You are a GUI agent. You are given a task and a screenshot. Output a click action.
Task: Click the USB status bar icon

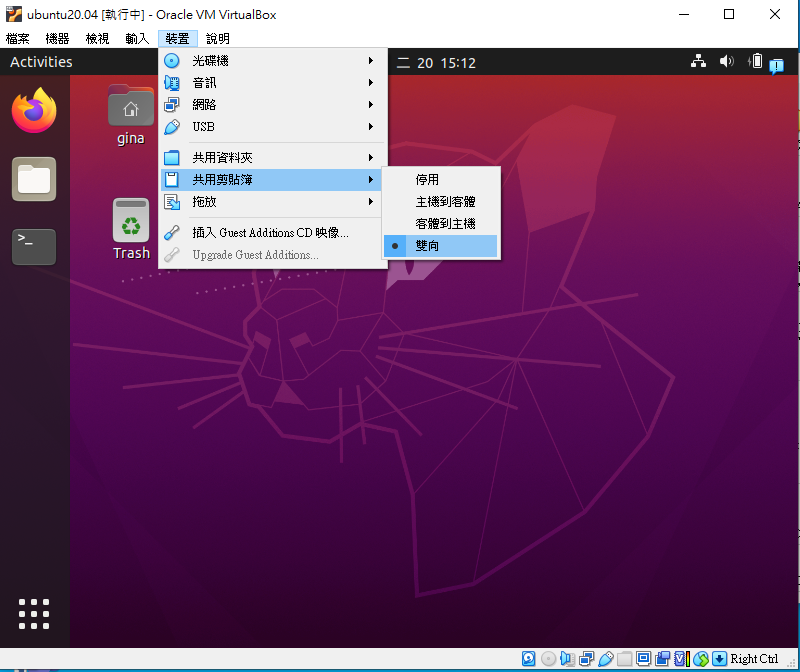(606, 659)
